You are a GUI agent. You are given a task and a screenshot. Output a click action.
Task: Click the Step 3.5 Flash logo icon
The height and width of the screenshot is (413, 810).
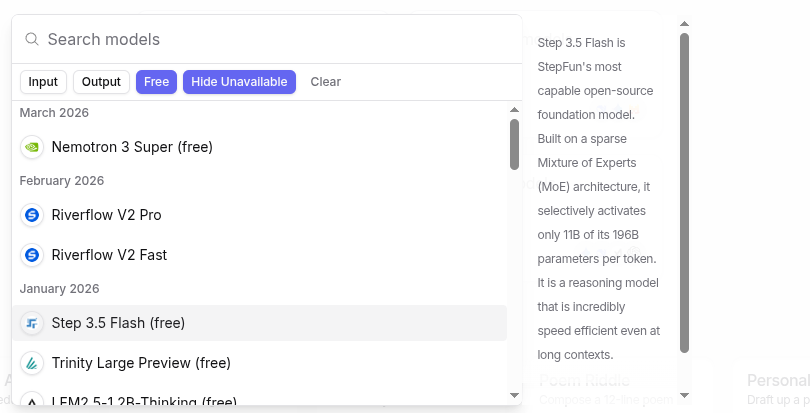[32, 323]
